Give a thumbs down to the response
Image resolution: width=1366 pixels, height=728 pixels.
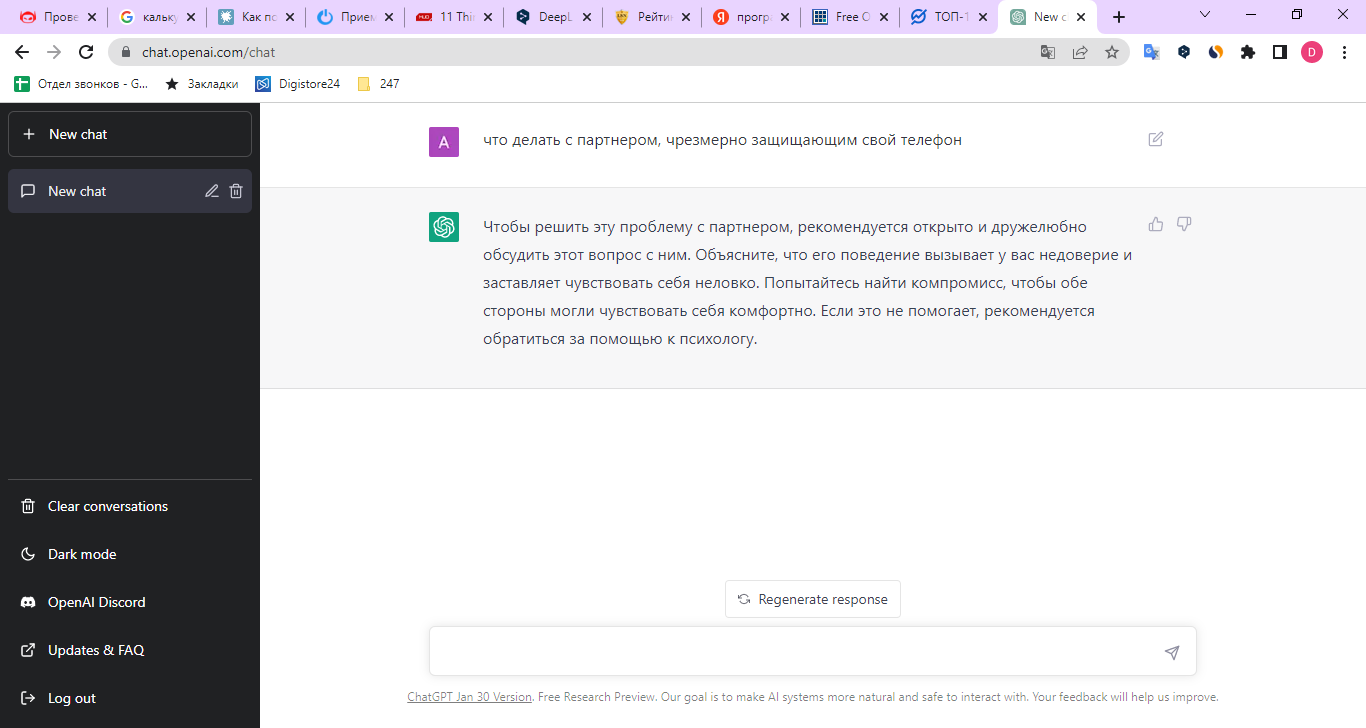click(1183, 224)
